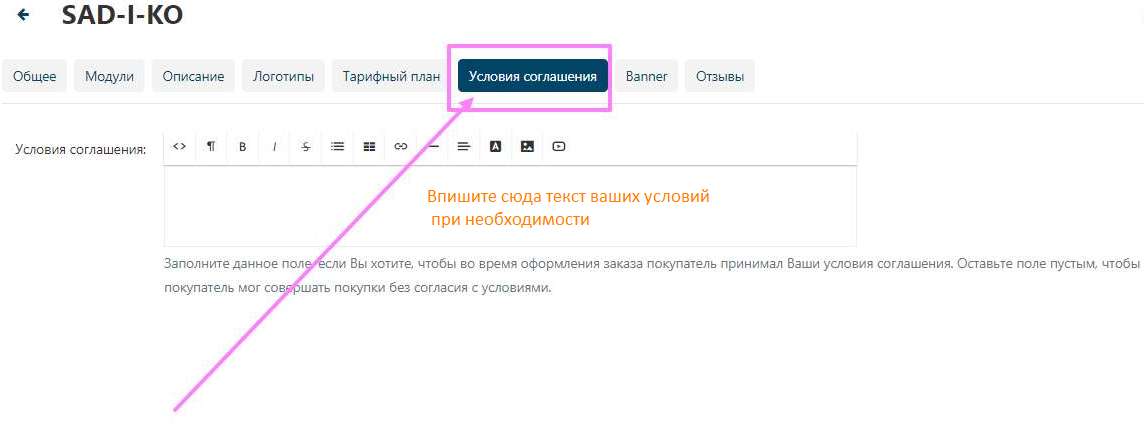
Task: Toggle HTML source code view
Action: (x=179, y=147)
